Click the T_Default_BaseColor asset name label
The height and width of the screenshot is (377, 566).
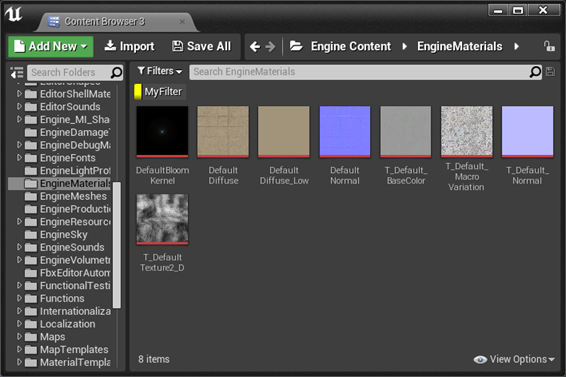(x=406, y=176)
